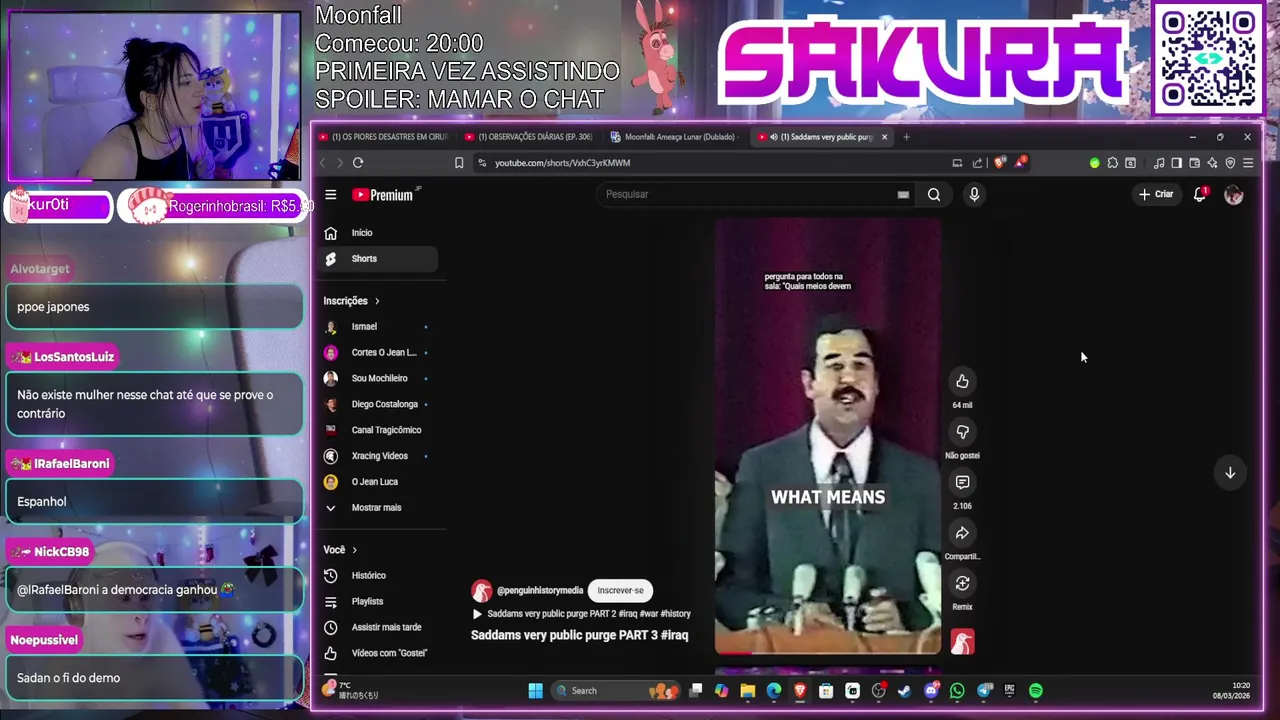The image size is (1280, 720).
Task: Open Playlists in the sidebar
Action: click(x=380, y=602)
